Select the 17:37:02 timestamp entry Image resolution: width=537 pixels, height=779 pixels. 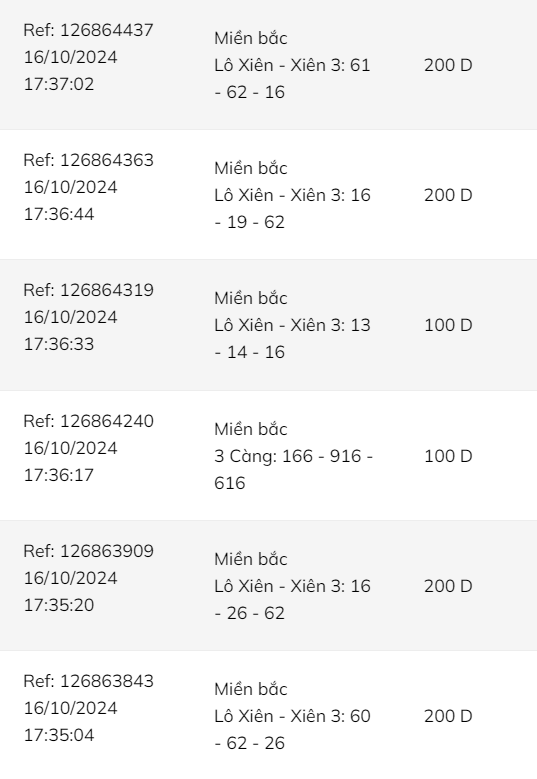(x=59, y=84)
